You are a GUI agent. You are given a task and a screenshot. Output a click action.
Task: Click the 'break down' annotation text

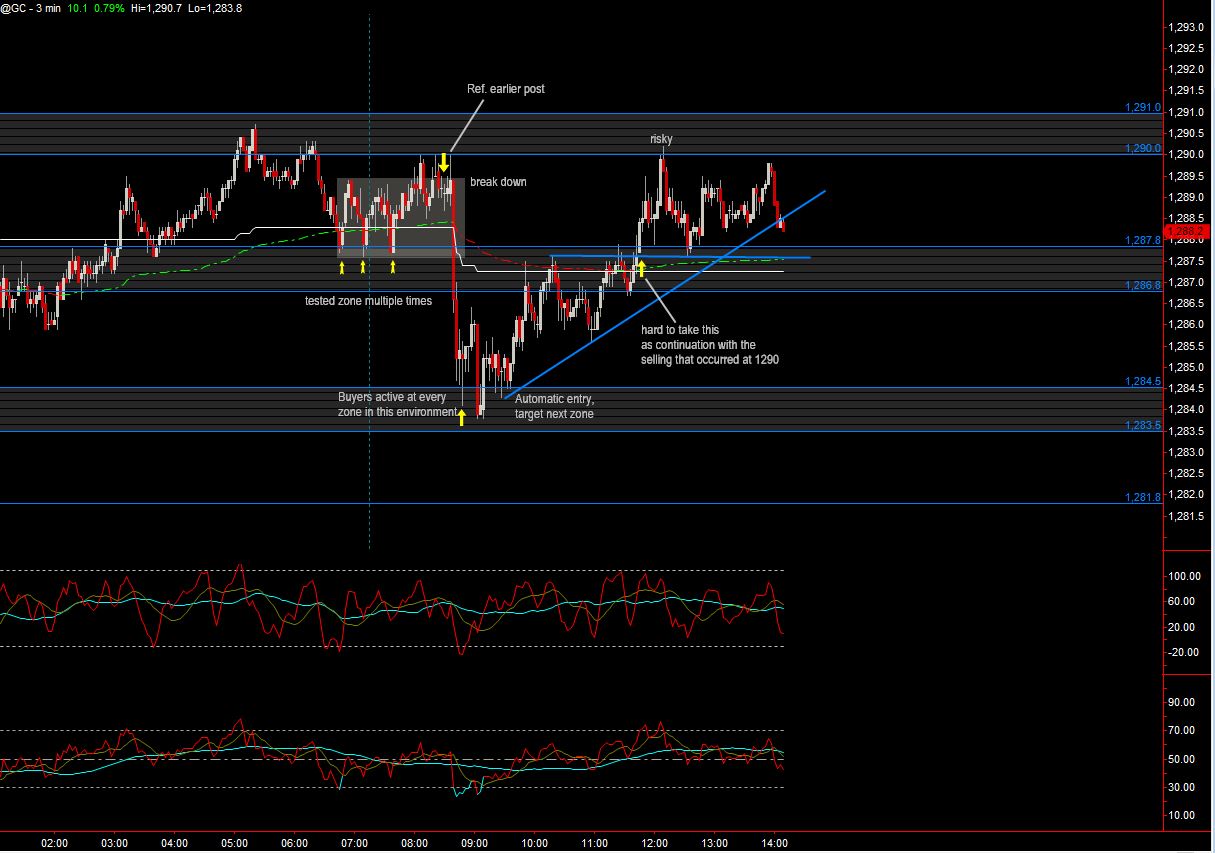point(498,182)
